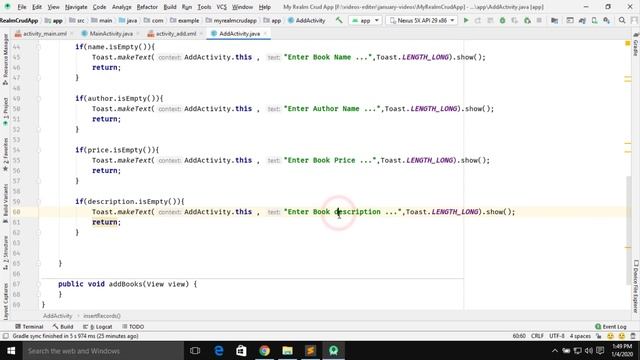Click the memory indicator trash icon in status bar

click(x=633, y=336)
